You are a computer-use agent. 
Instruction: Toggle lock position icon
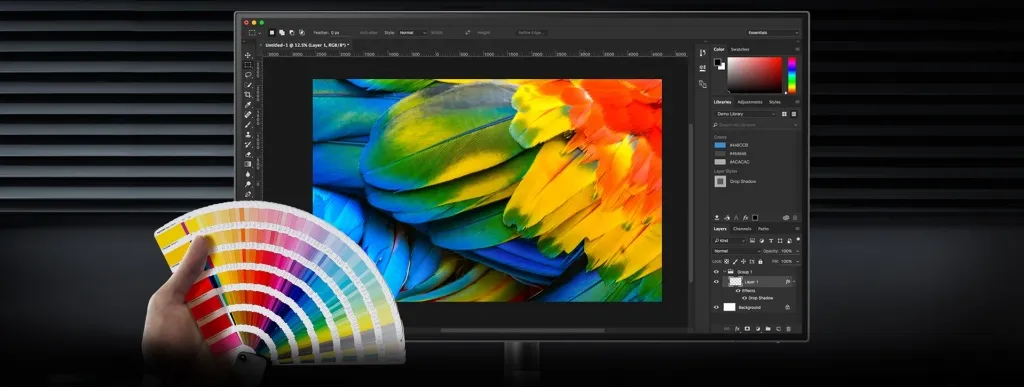pyautogui.click(x=743, y=262)
